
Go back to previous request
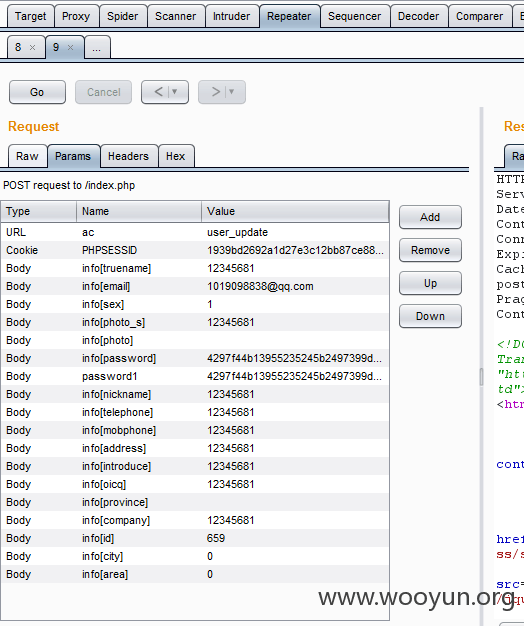coord(159,92)
